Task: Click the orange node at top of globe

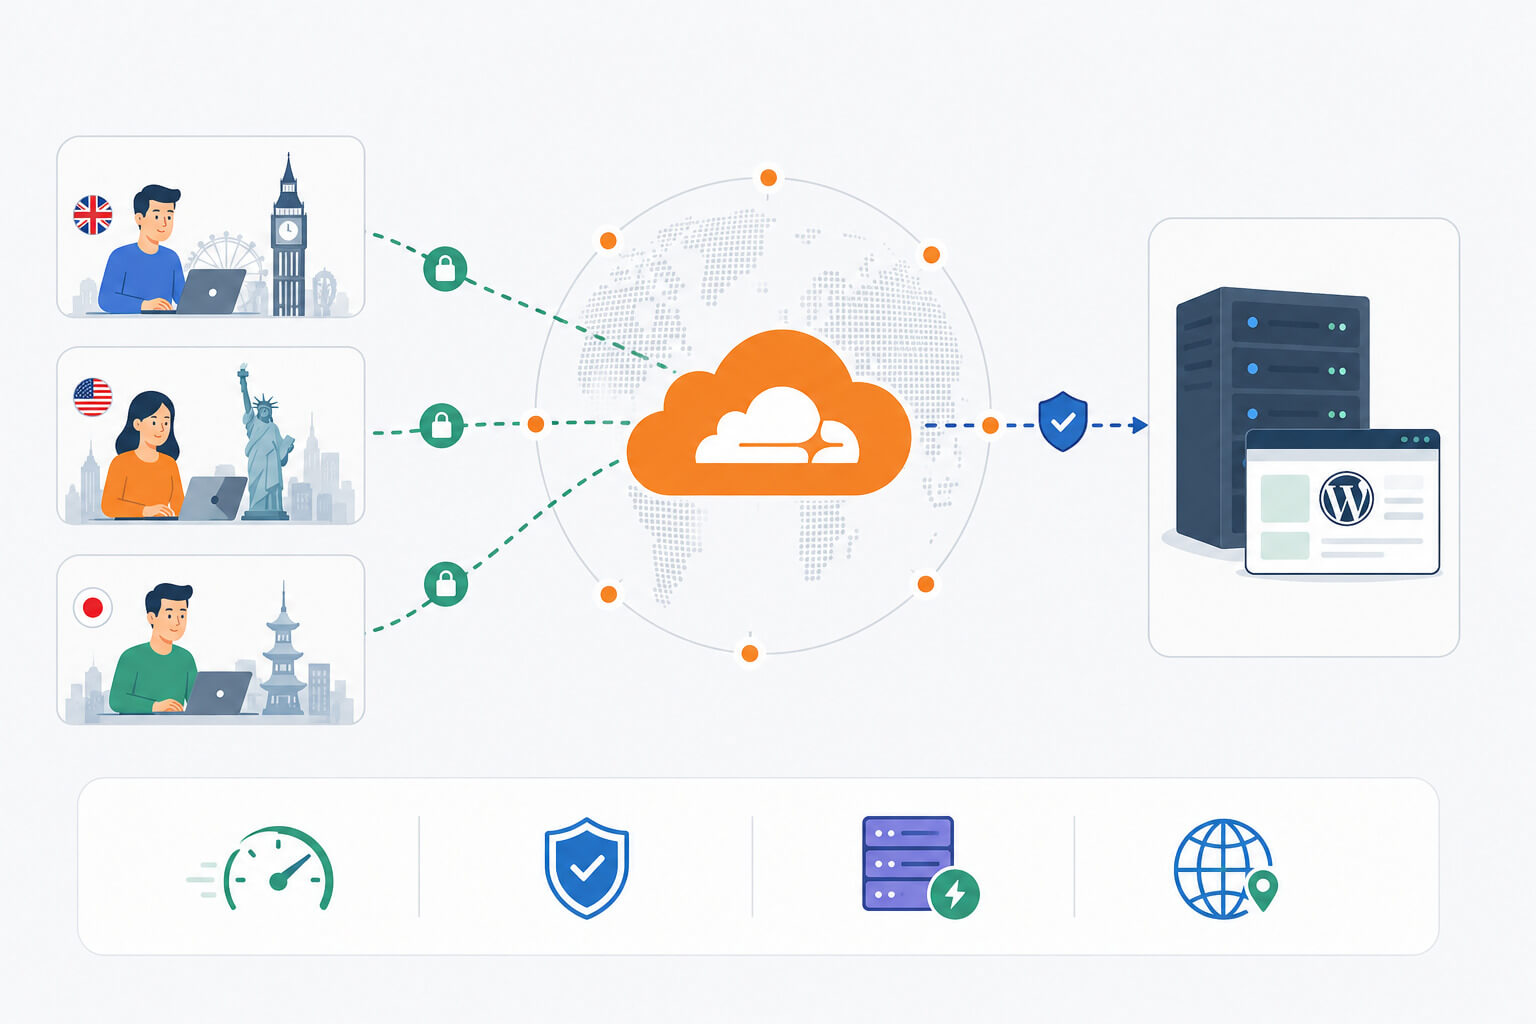Action: click(768, 178)
